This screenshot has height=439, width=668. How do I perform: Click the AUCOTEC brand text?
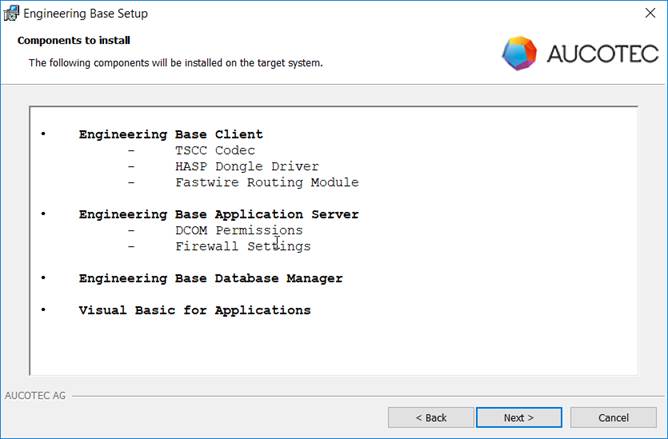tap(603, 54)
